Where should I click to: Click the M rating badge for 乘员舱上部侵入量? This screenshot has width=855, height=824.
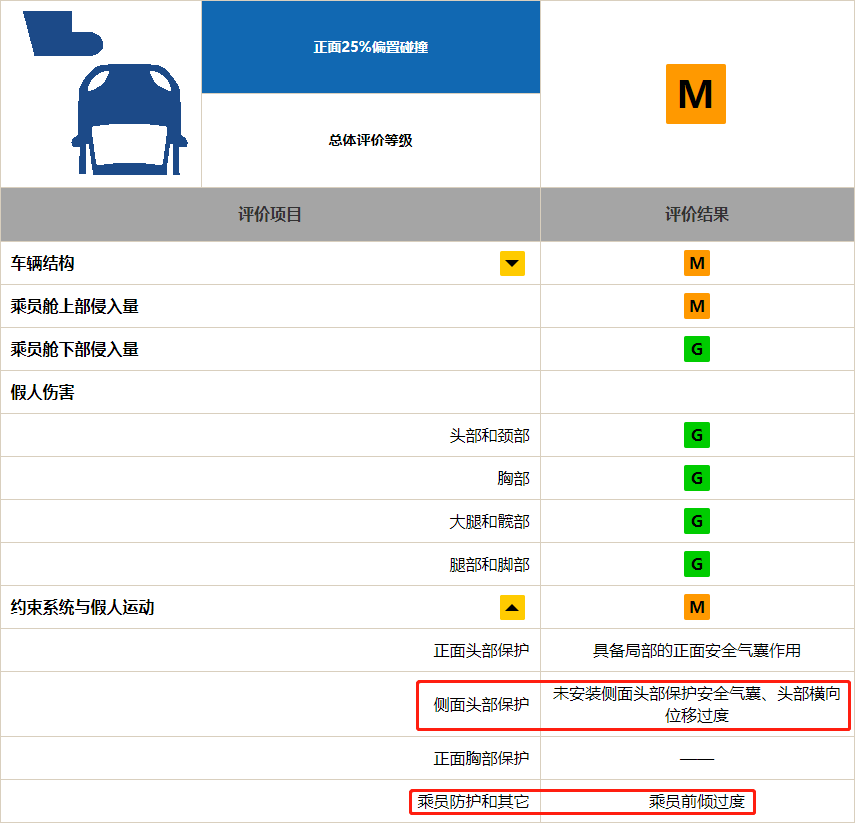point(697,306)
